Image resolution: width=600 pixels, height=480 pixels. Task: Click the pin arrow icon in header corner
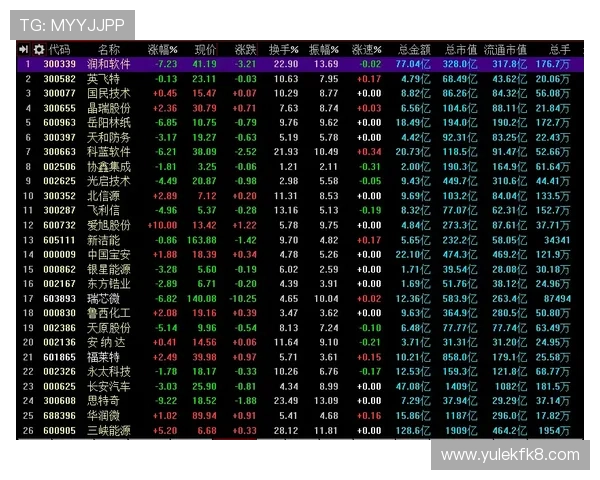[24, 49]
